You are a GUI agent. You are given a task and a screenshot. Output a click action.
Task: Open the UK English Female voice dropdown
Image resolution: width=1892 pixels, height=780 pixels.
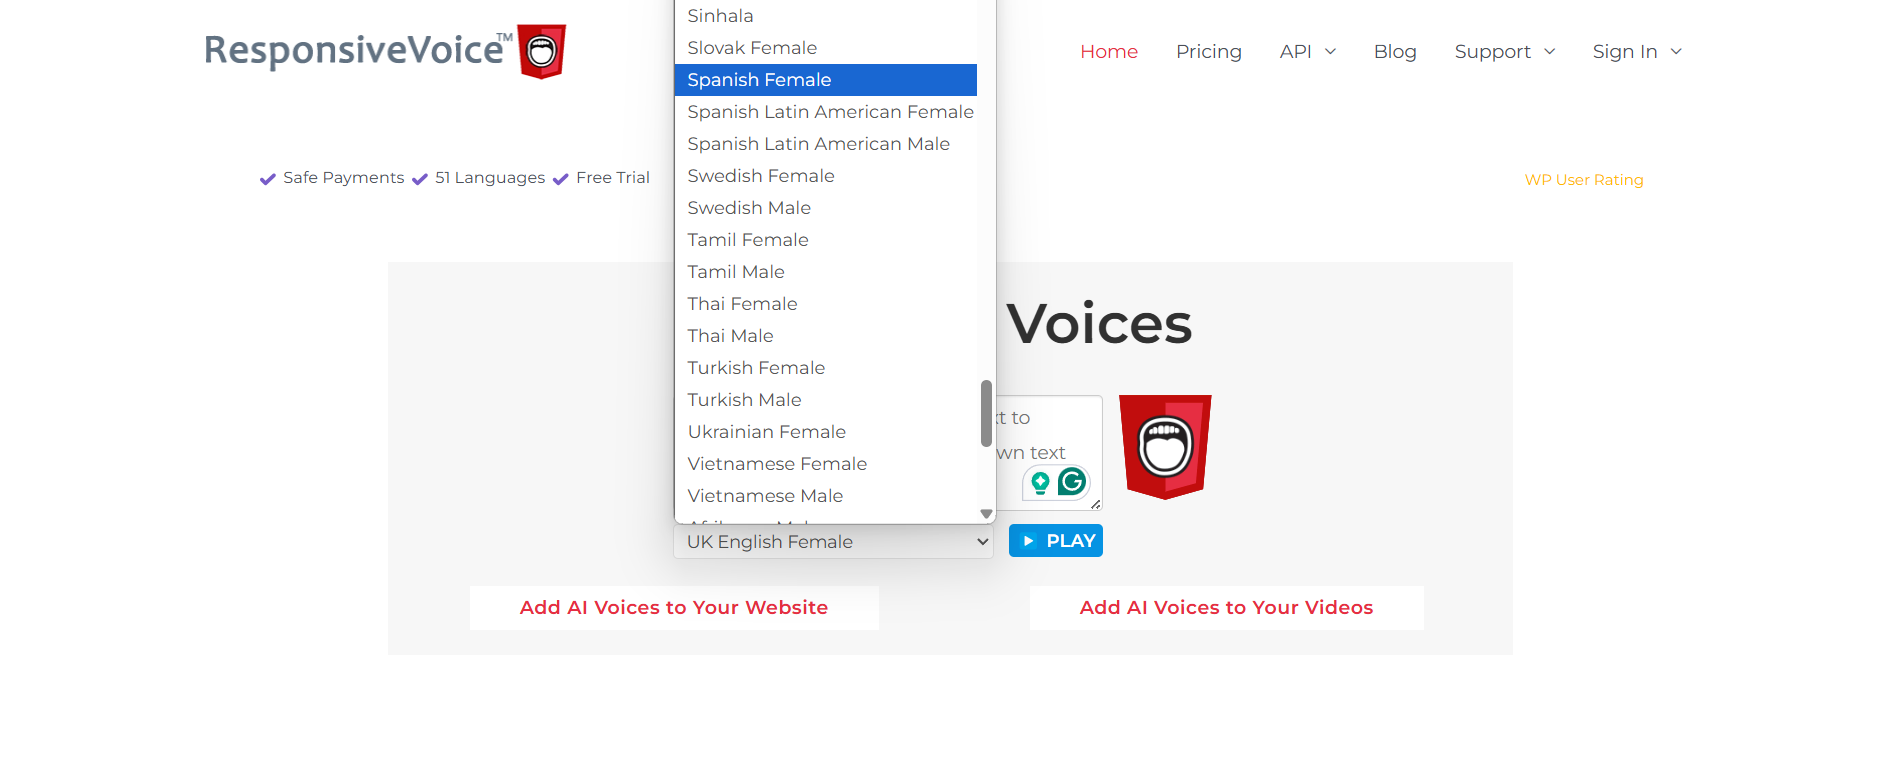point(834,541)
